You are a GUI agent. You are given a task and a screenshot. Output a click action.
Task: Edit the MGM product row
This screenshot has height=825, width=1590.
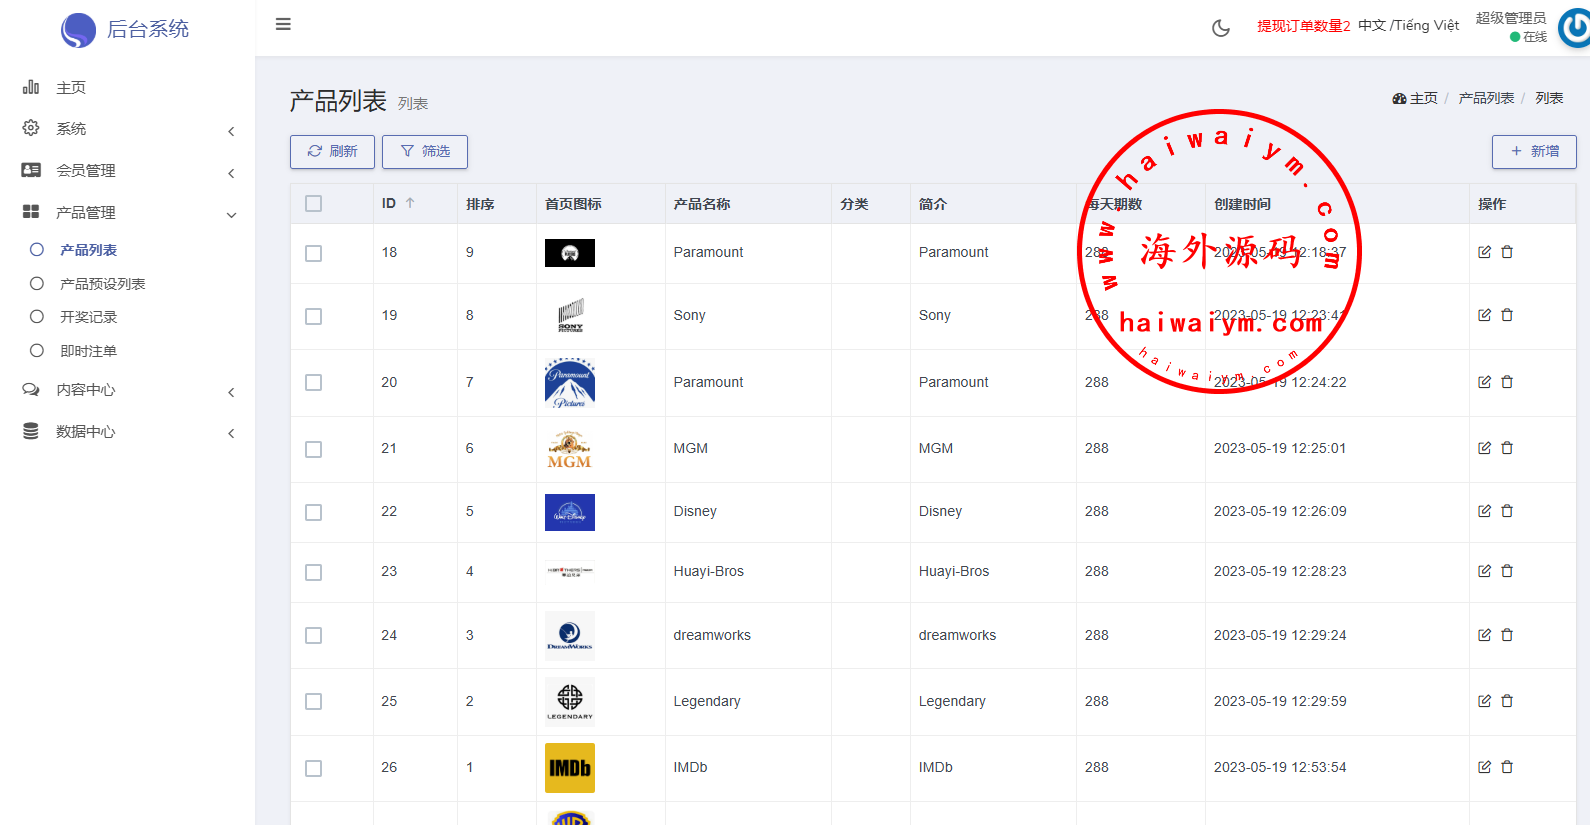point(1485,448)
